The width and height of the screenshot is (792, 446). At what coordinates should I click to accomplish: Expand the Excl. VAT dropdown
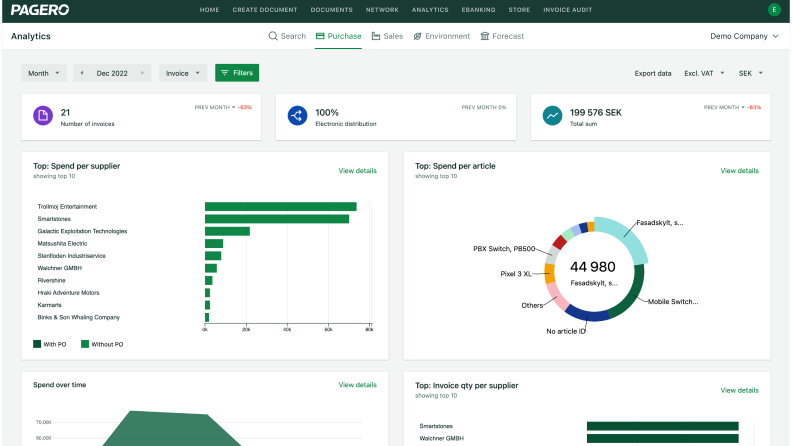(x=704, y=73)
